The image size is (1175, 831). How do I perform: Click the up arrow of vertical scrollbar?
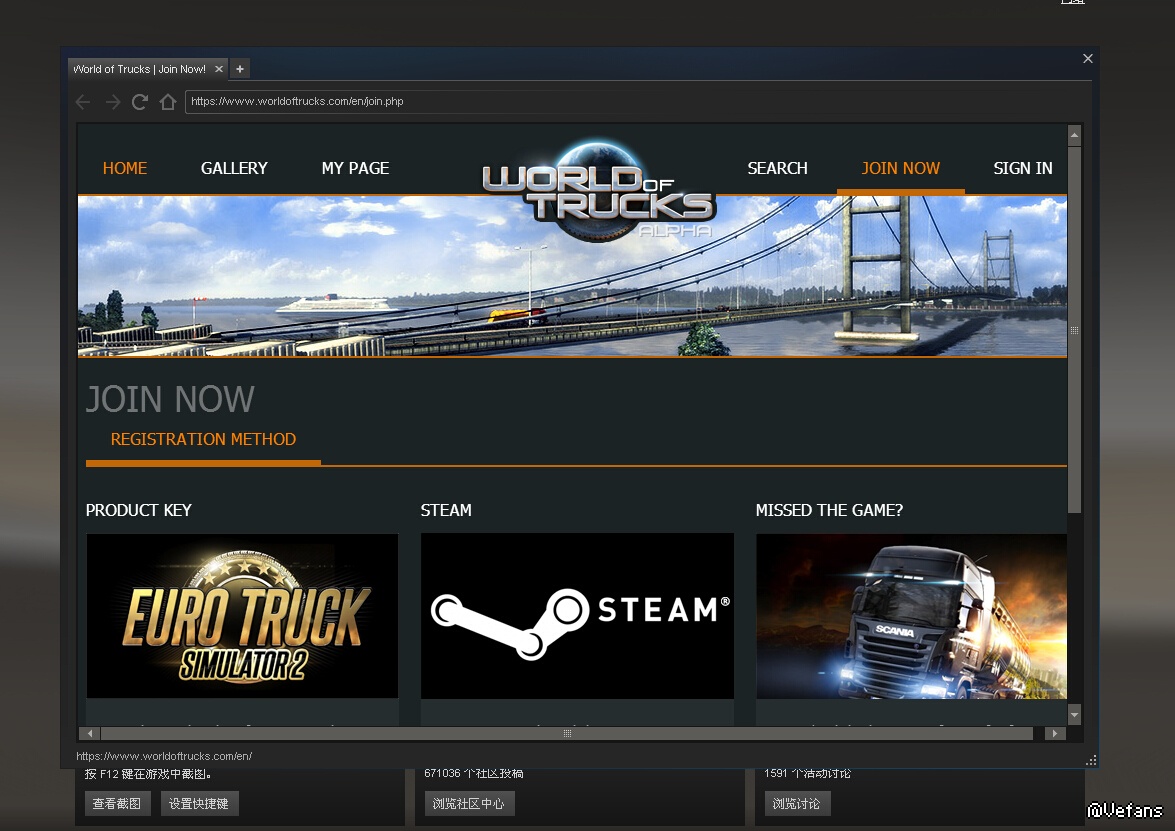click(1075, 136)
